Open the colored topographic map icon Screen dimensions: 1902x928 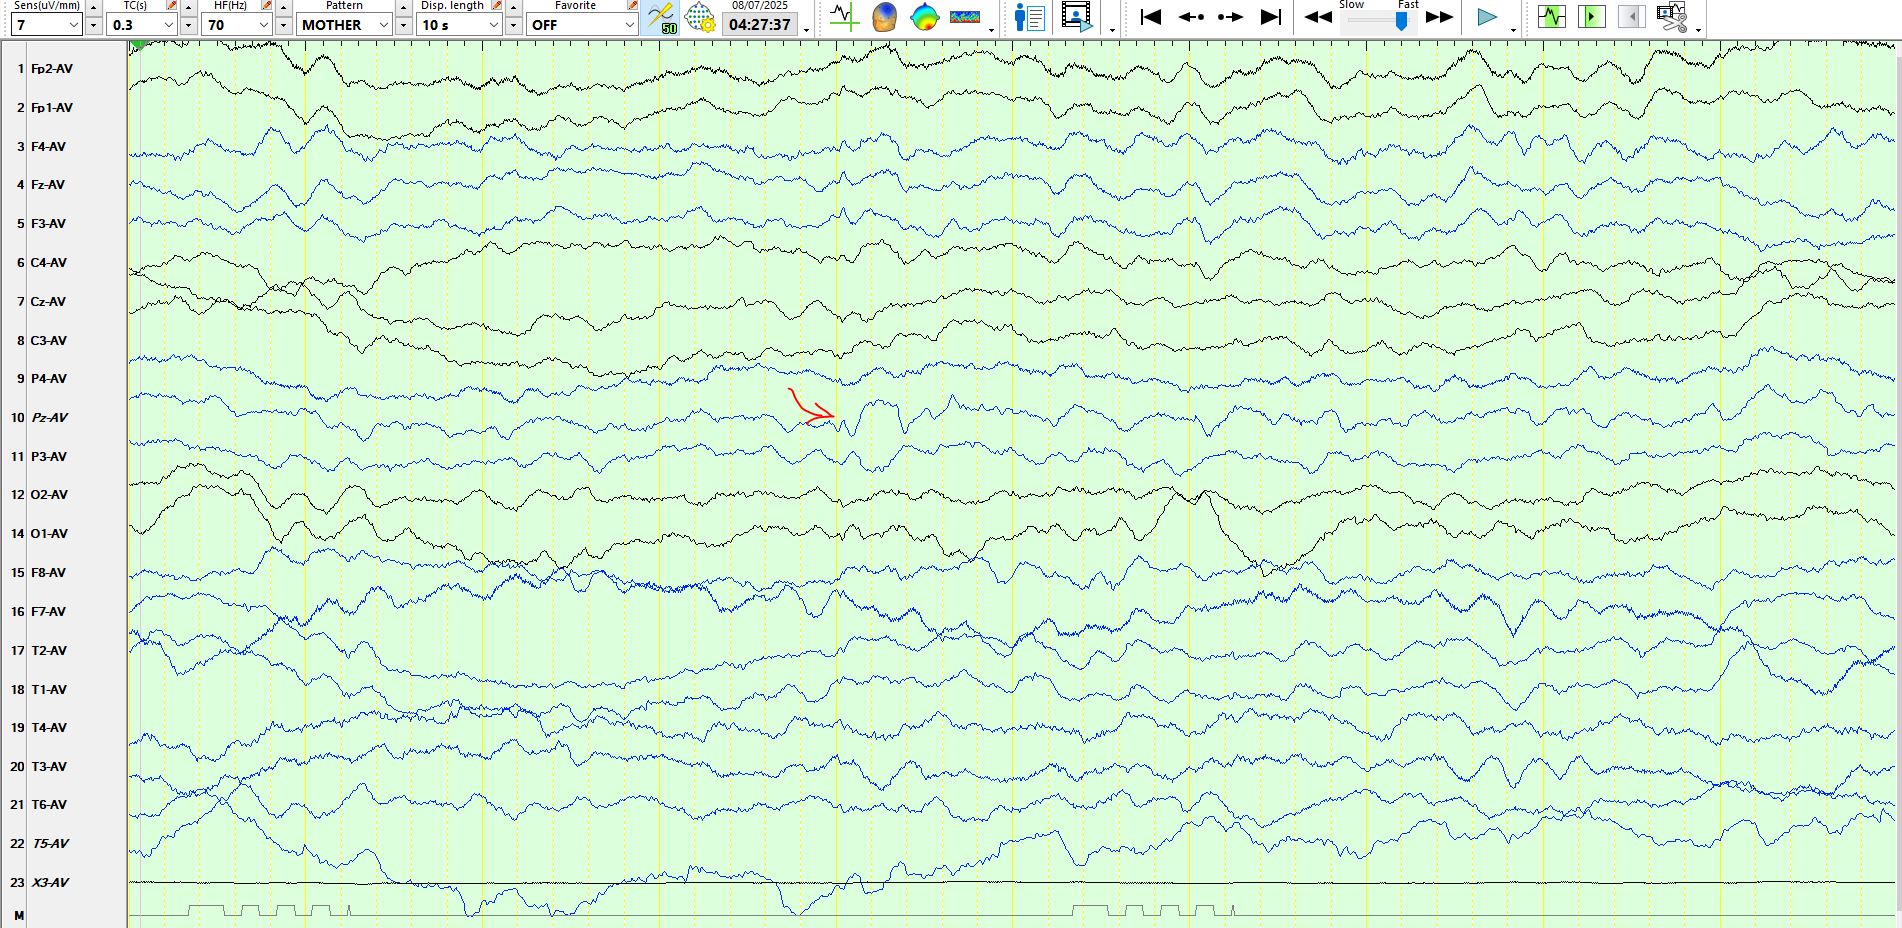[x=925, y=17]
